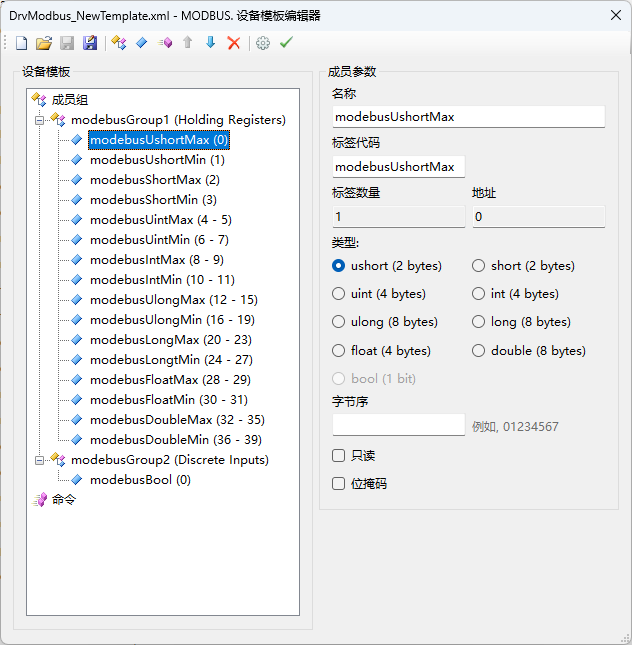Add a new element using blue diamond icon
Screen dimensions: 632x645
(x=142, y=43)
